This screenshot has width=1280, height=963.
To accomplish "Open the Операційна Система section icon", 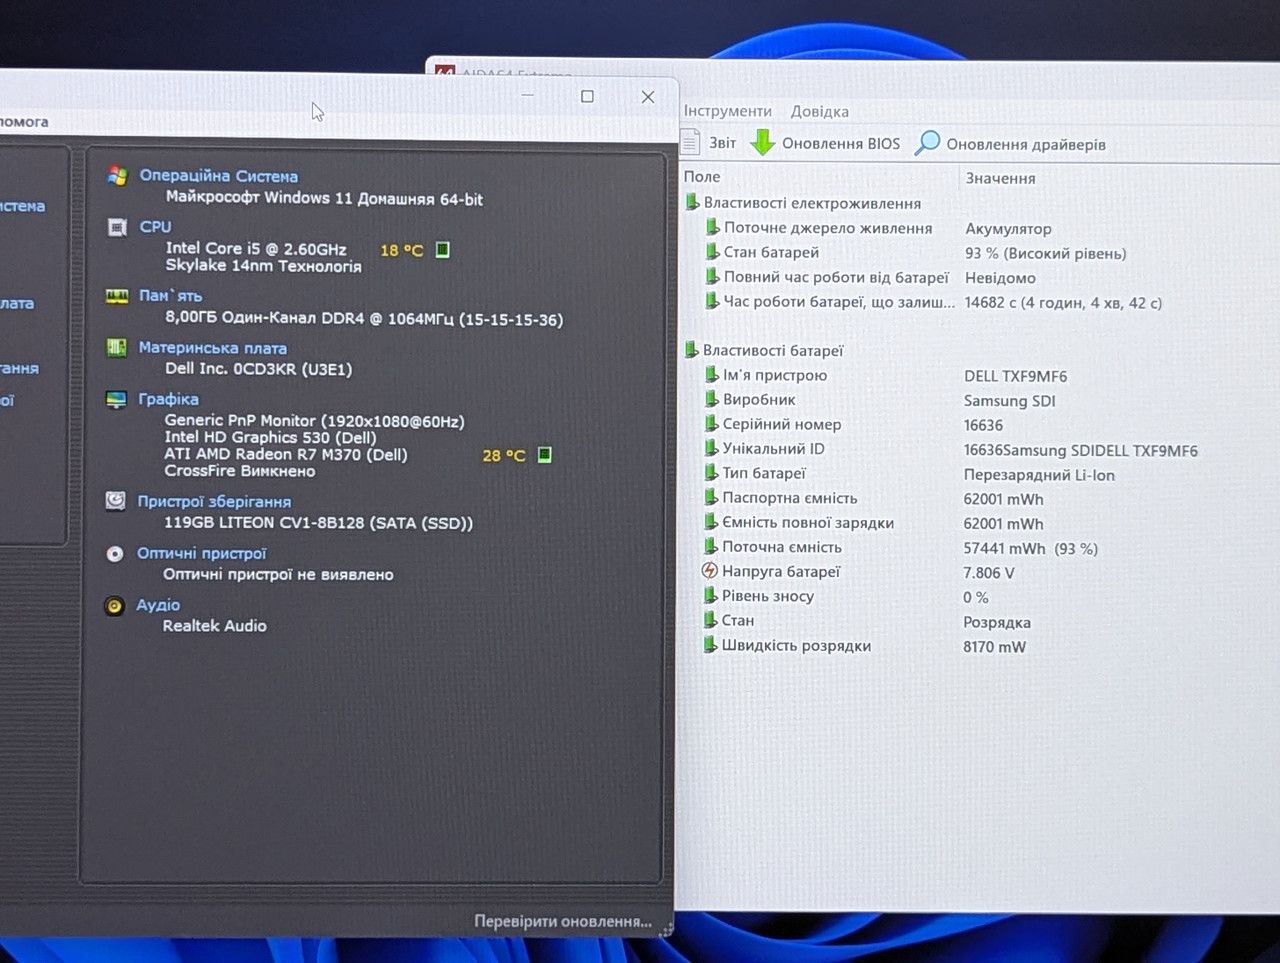I will tap(117, 176).
